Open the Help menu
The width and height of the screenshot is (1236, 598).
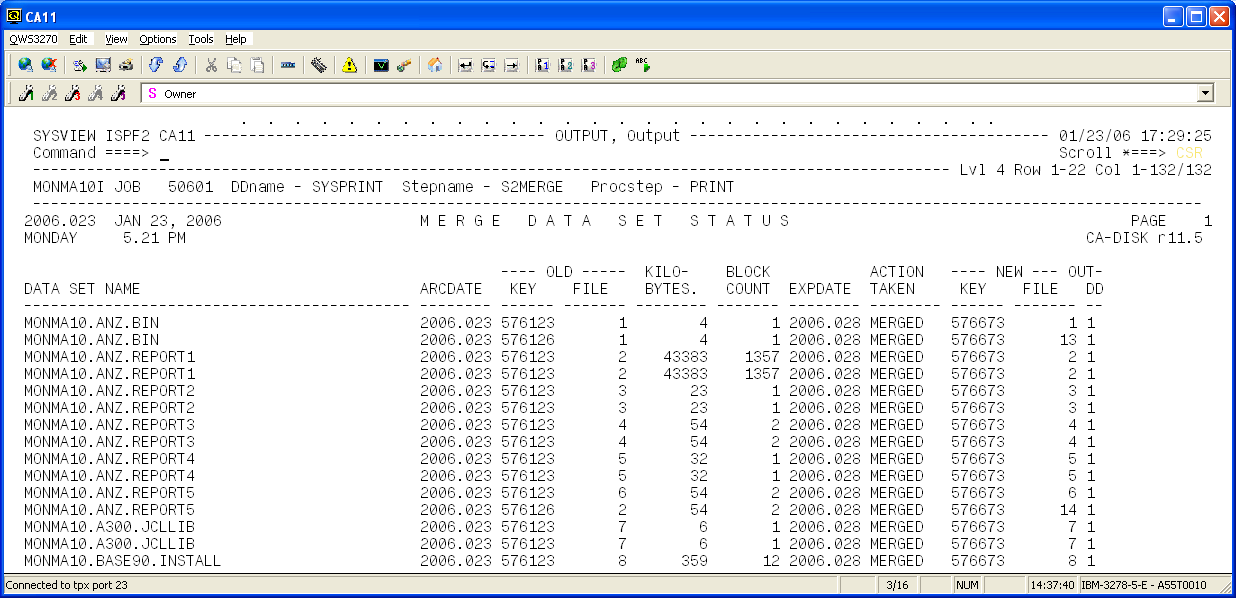pyautogui.click(x=236, y=39)
